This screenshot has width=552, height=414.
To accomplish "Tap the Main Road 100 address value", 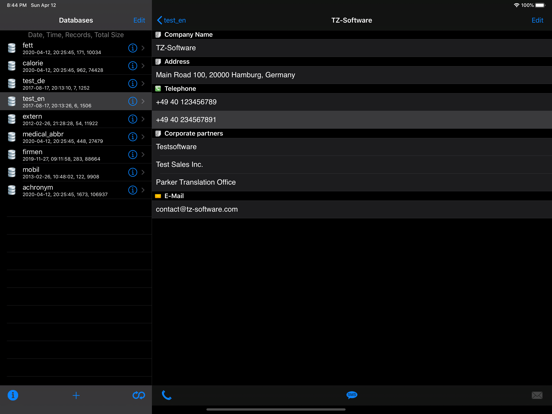I will 352,75.
